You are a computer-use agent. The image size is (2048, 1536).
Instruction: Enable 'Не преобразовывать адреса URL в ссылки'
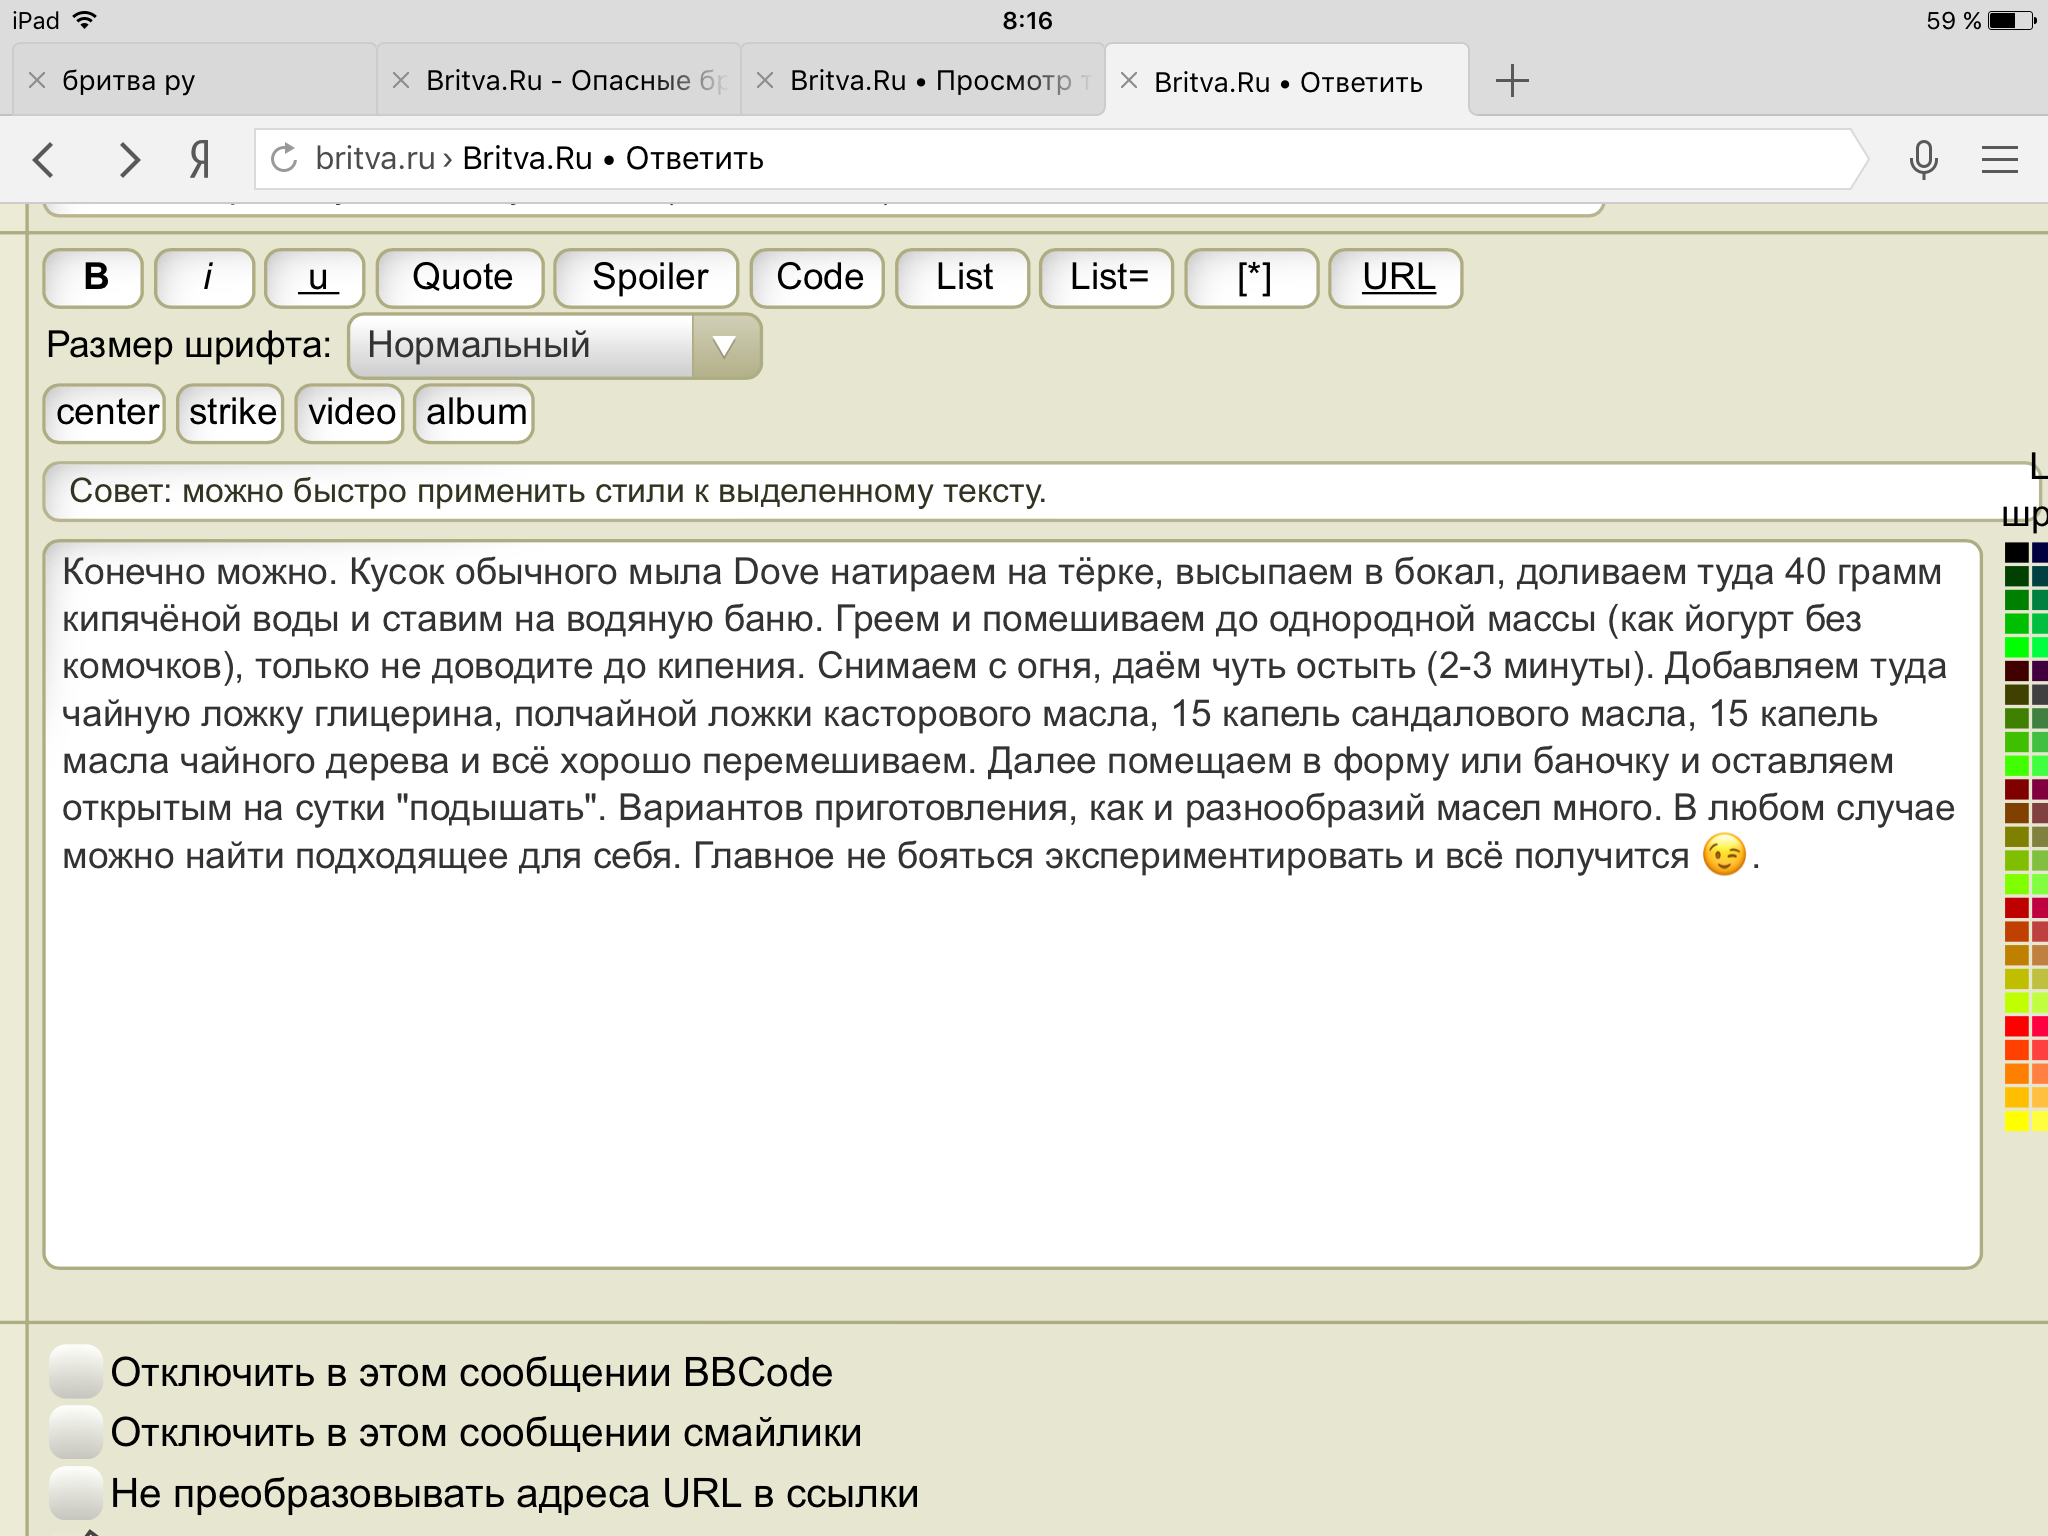point(76,1493)
